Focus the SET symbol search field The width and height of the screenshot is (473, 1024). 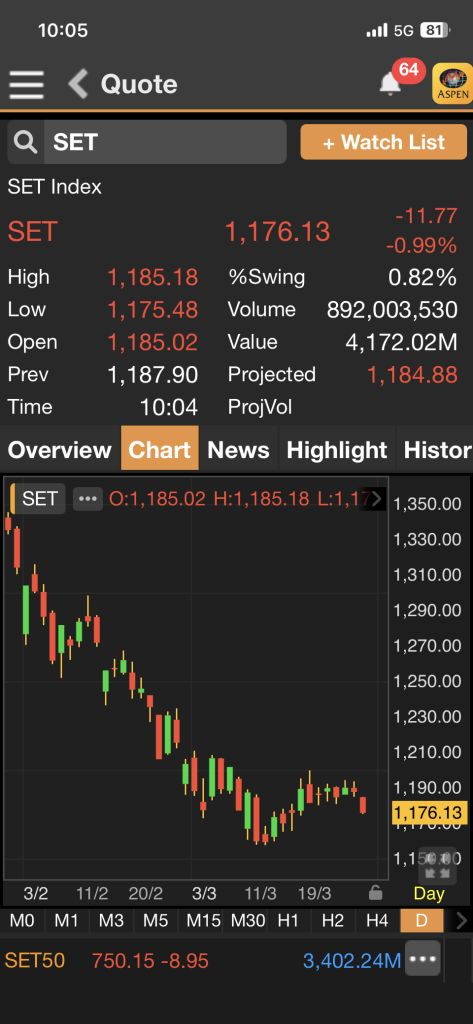(x=165, y=142)
